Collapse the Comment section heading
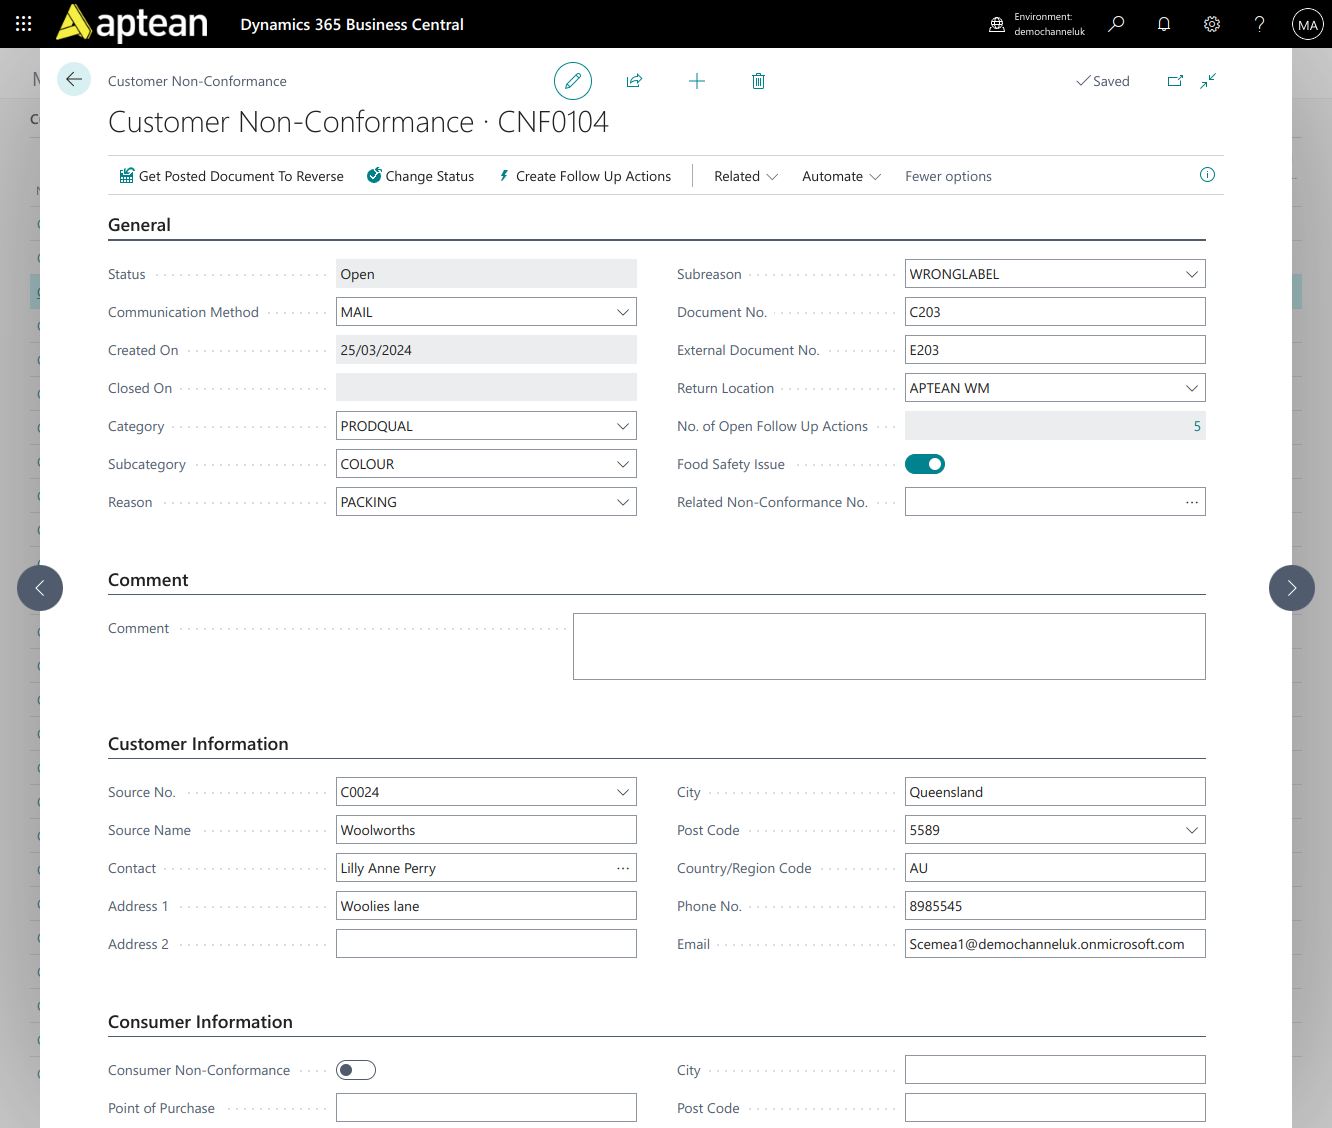This screenshot has width=1332, height=1128. tap(148, 580)
